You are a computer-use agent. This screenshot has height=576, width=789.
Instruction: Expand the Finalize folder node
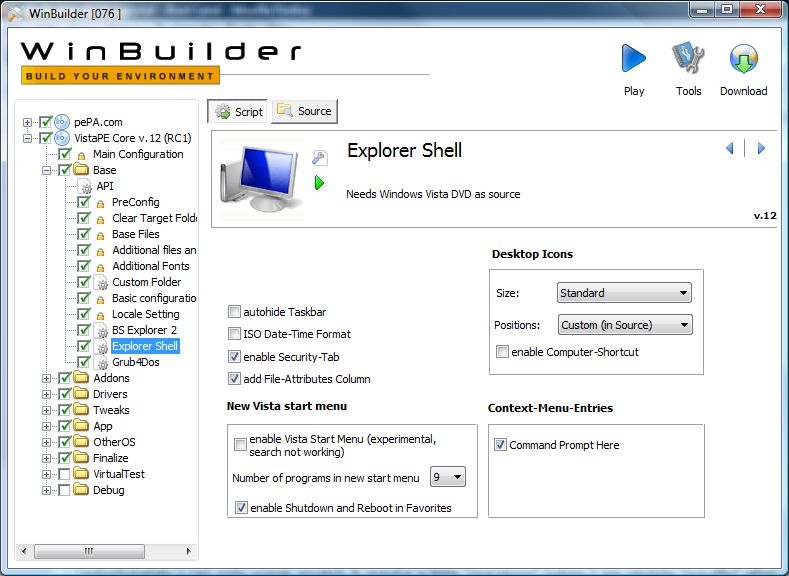46,458
